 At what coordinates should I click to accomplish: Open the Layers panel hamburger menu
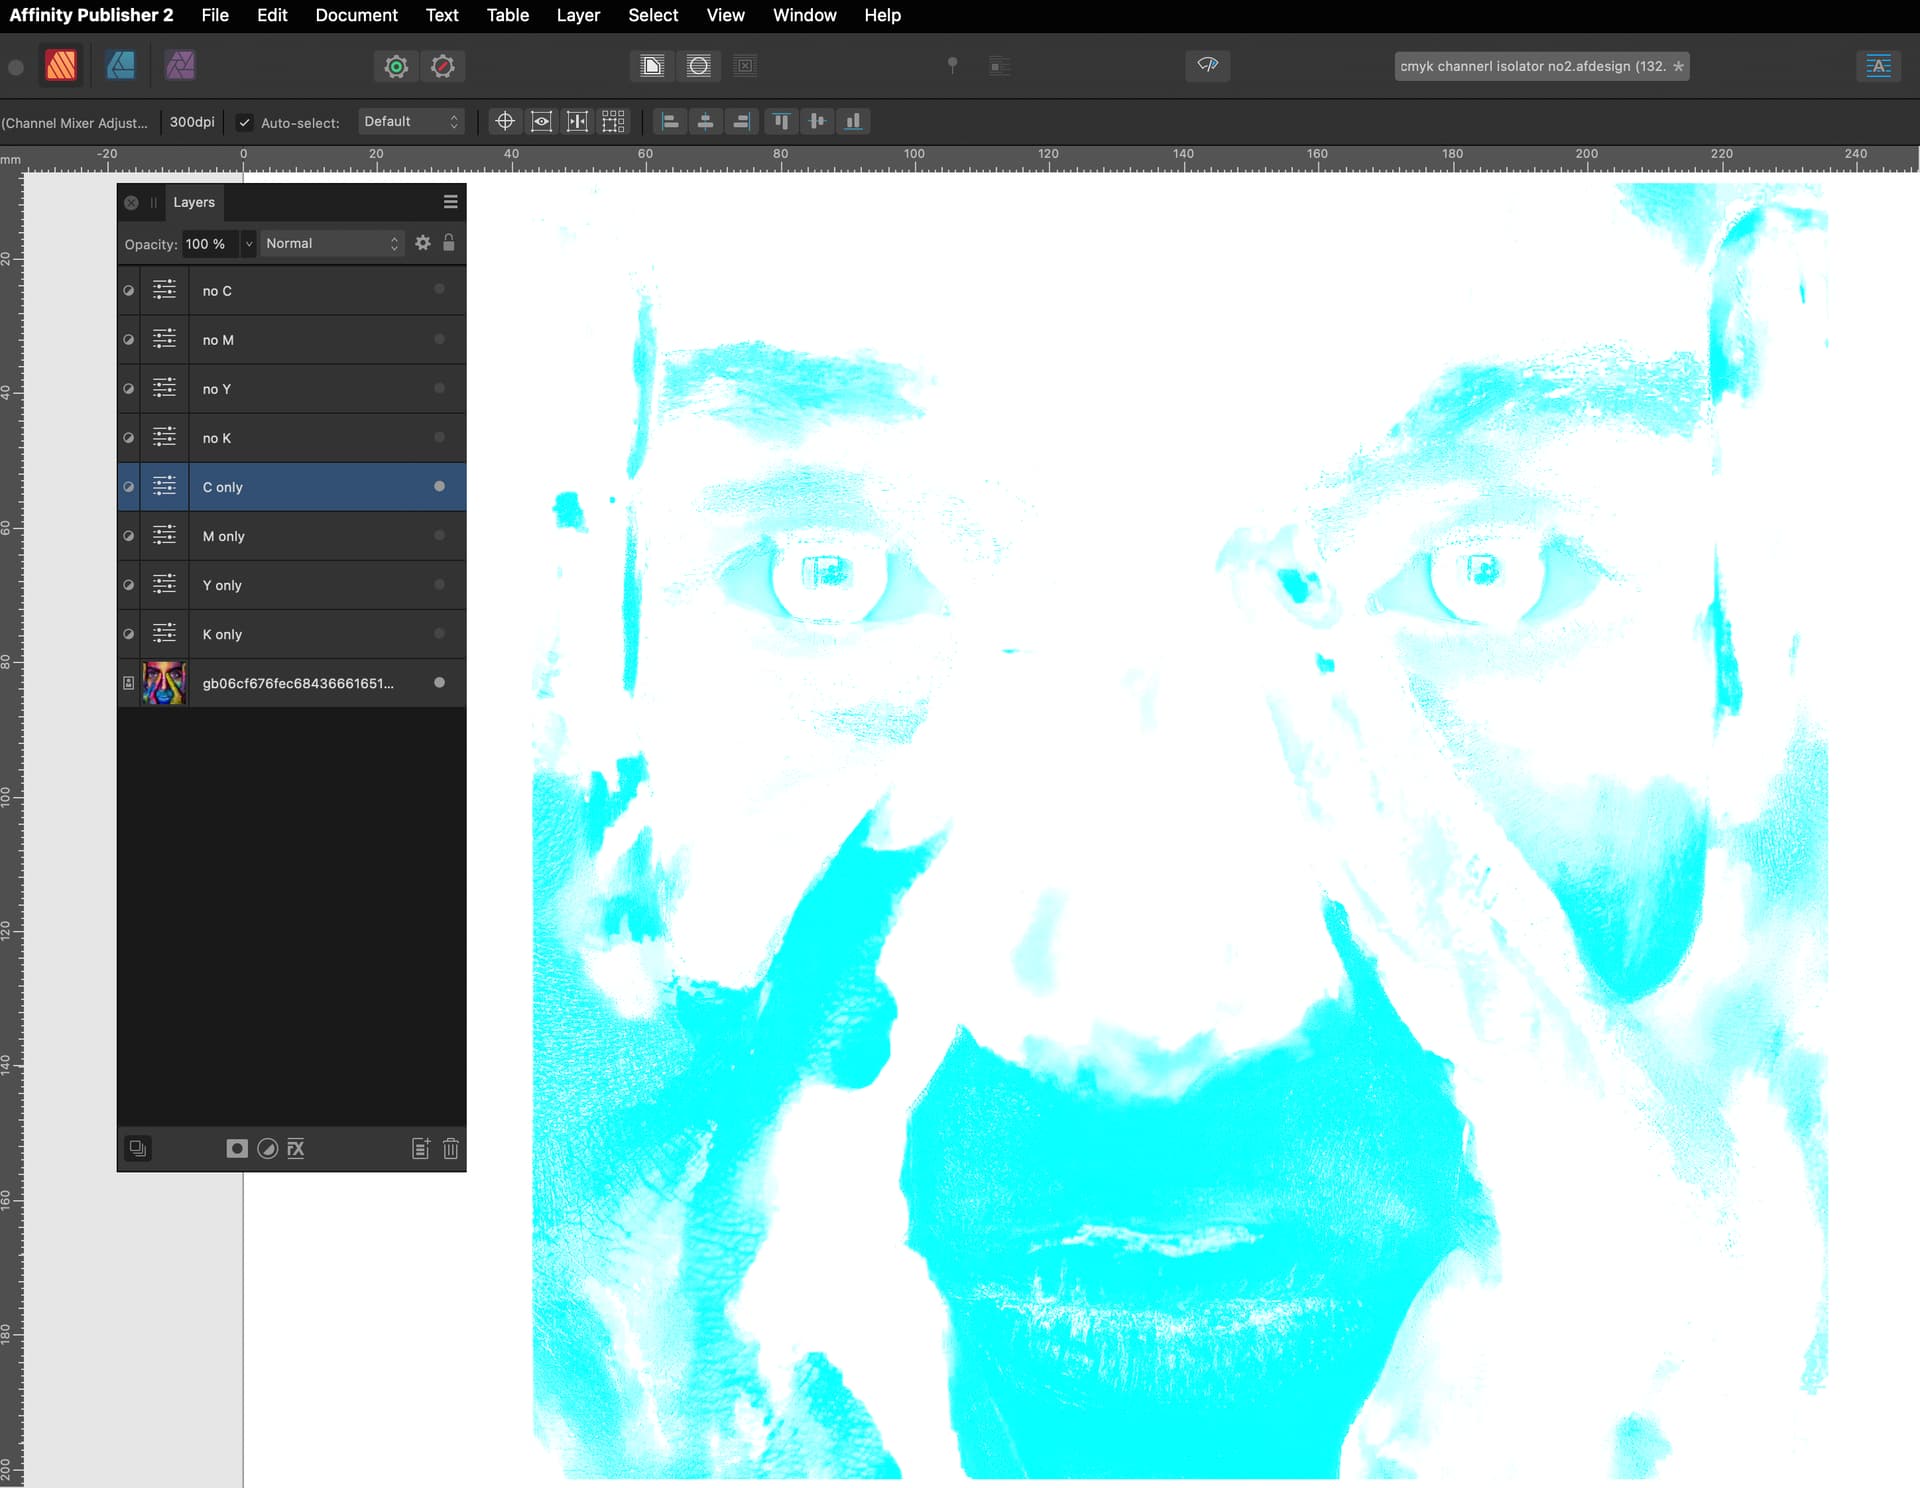tap(450, 202)
